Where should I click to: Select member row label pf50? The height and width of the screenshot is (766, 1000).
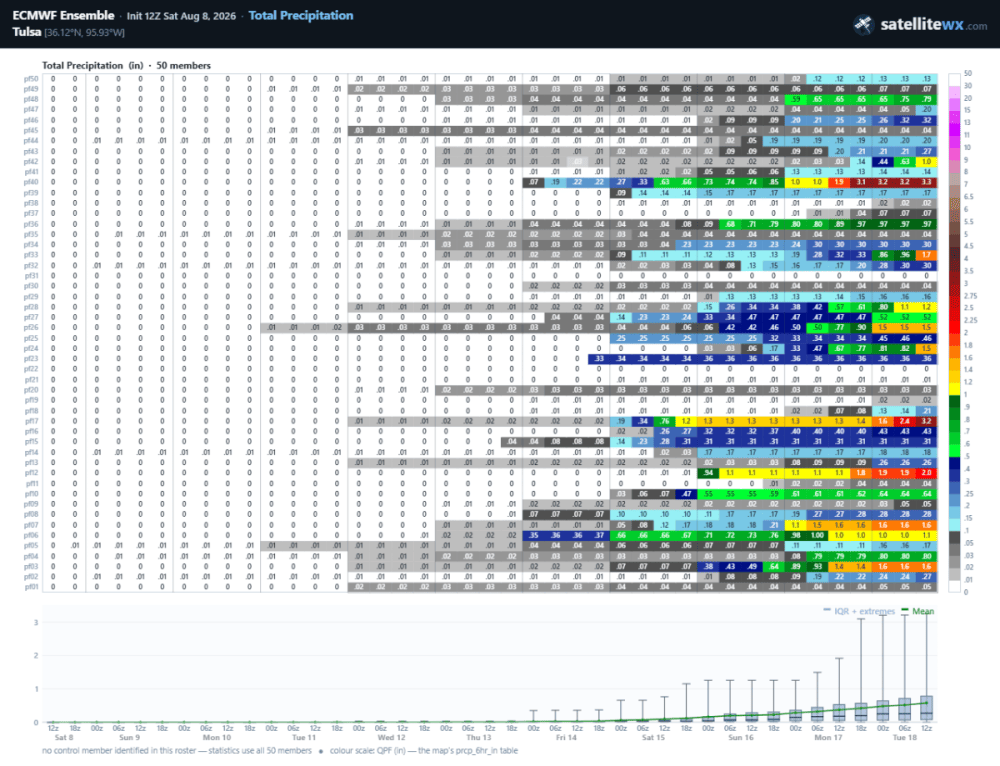click(31, 79)
